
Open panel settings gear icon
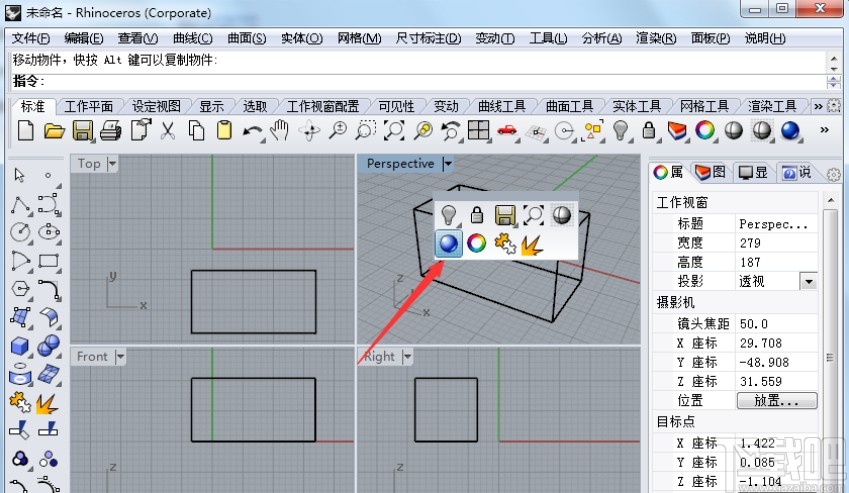[833, 174]
